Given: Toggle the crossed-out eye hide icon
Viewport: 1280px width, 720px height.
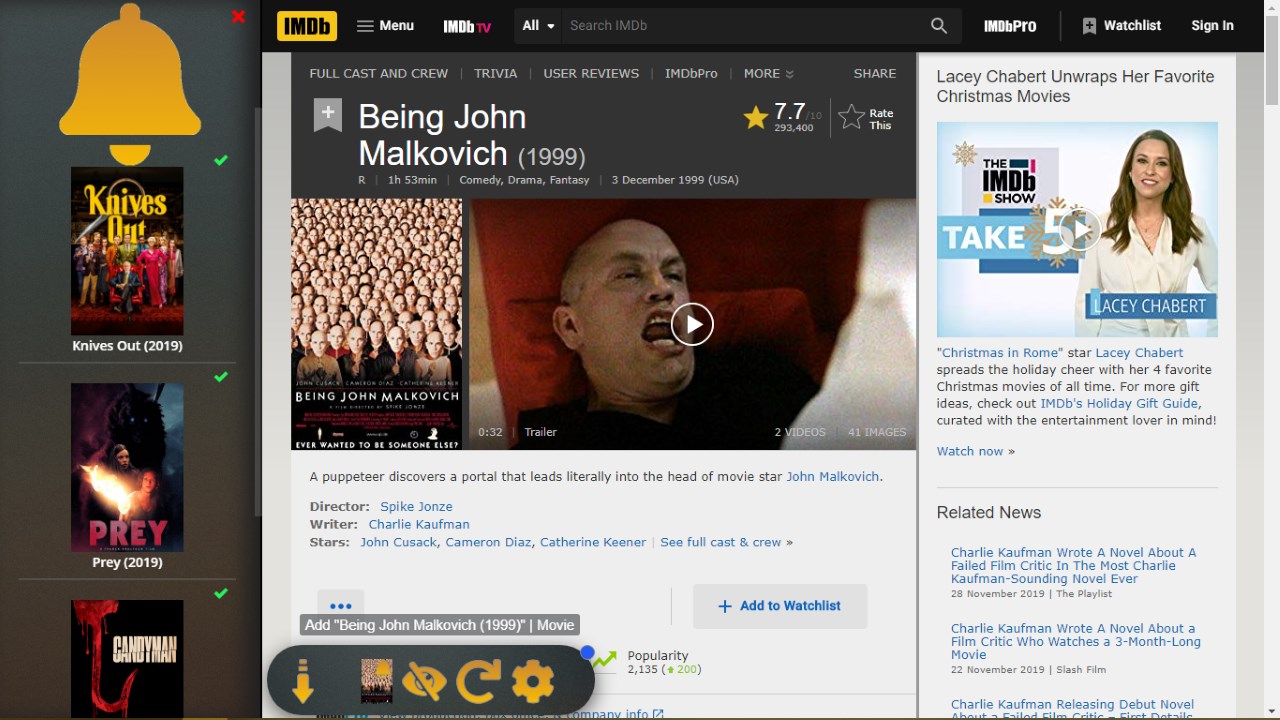Looking at the screenshot, I should point(424,682).
